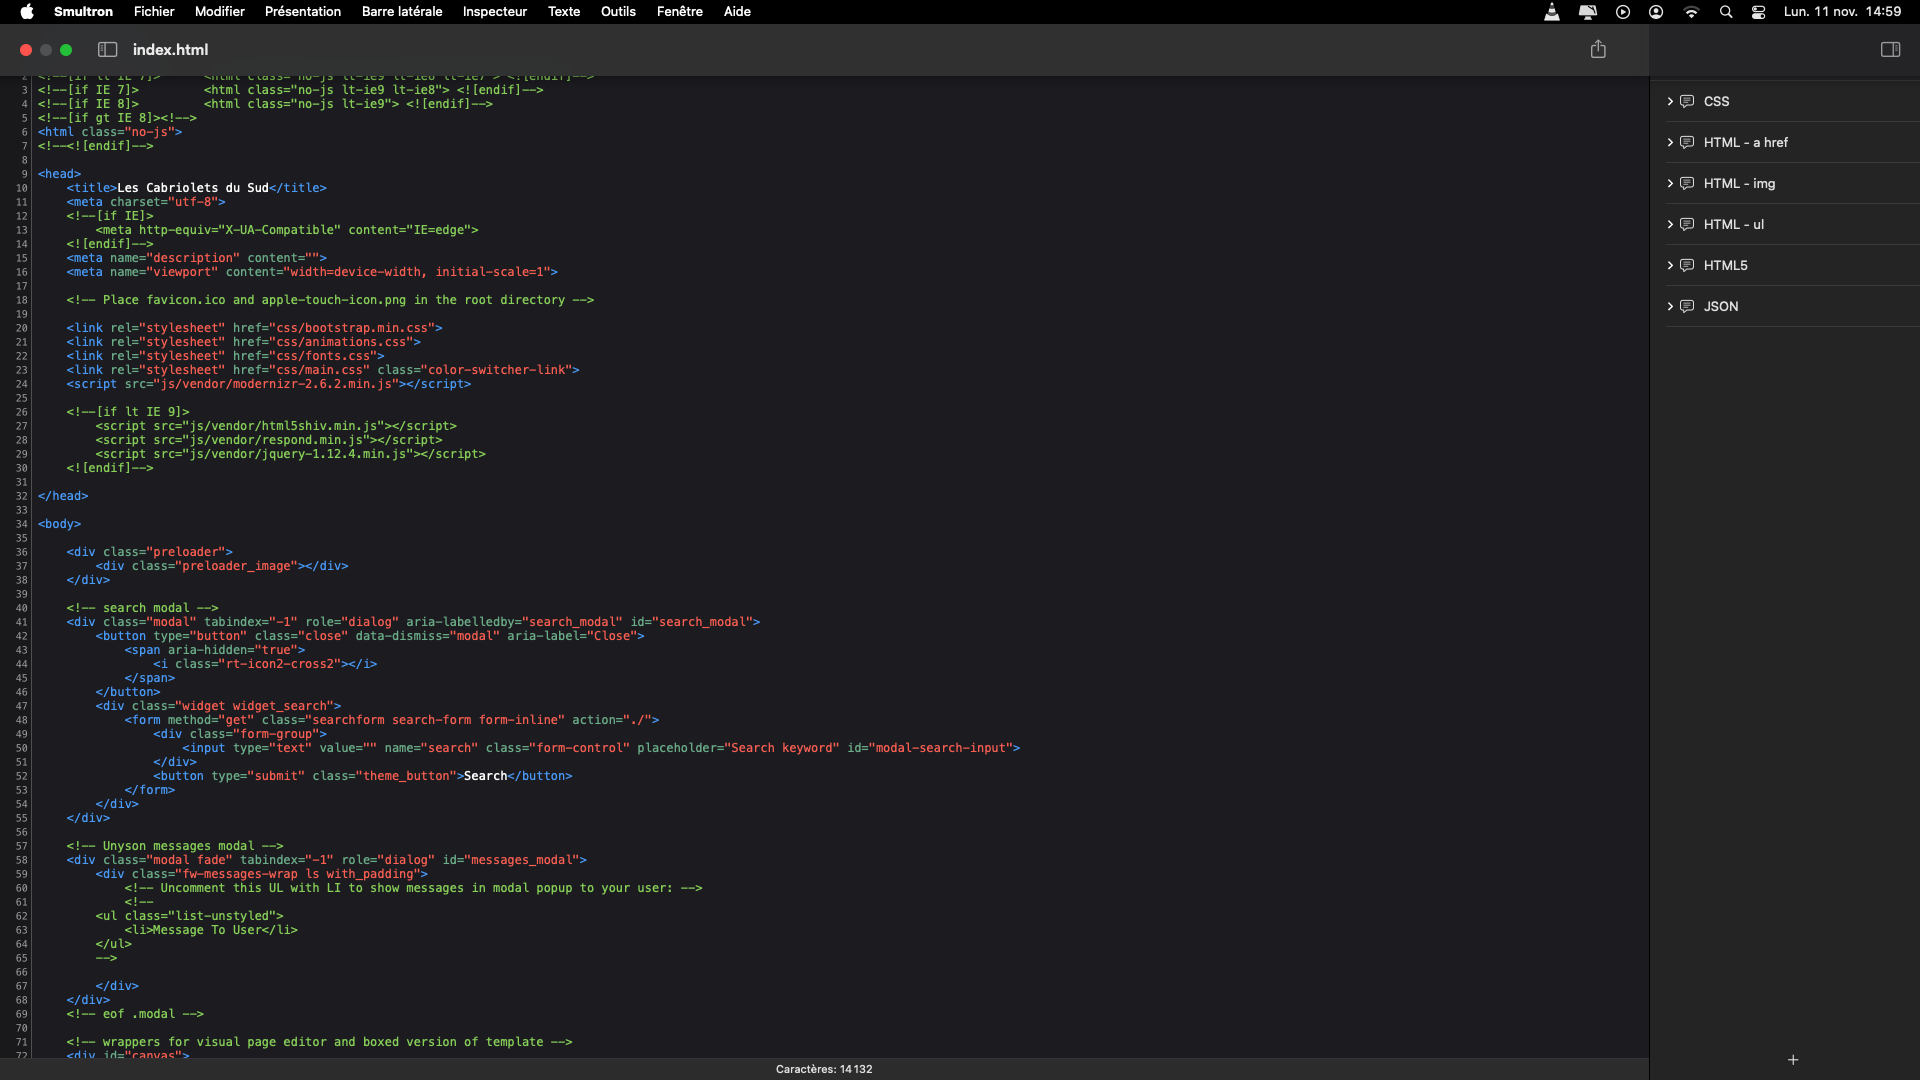Open the Texte menu
Image resolution: width=1920 pixels, height=1080 pixels.
[x=564, y=12]
